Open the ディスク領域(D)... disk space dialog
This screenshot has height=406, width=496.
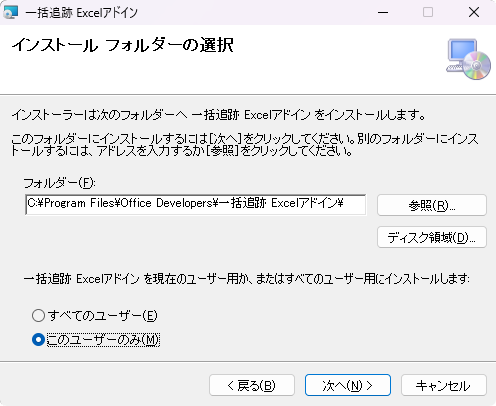(x=432, y=237)
